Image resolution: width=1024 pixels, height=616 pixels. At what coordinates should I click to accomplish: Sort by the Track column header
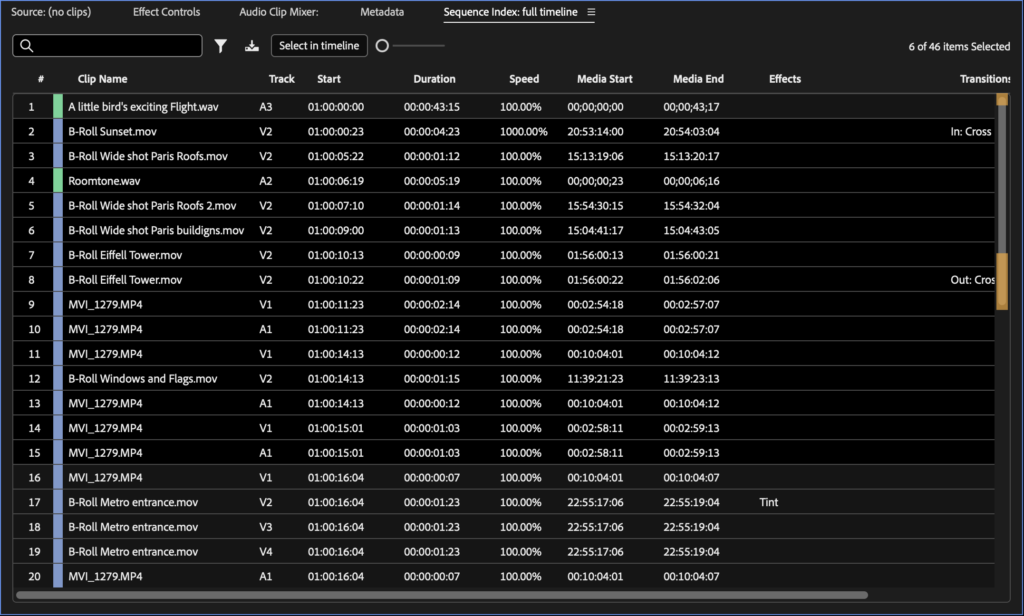click(281, 79)
